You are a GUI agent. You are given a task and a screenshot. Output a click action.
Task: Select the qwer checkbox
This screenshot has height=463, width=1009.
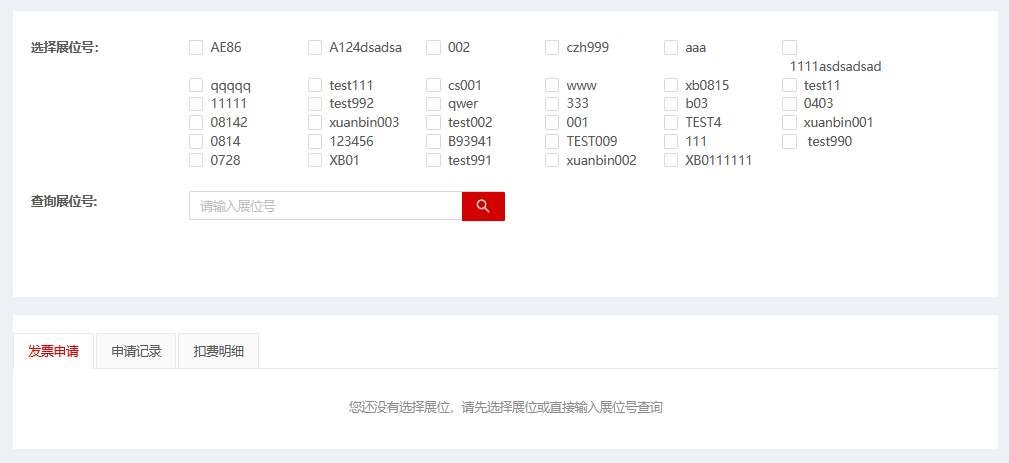pyautogui.click(x=434, y=104)
